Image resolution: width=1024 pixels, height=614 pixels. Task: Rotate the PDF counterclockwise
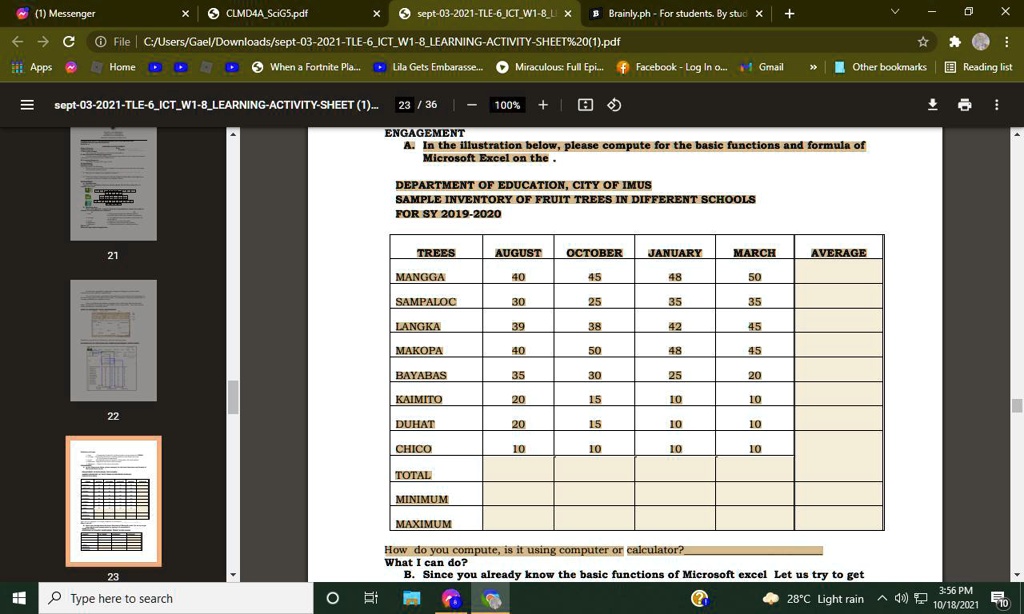click(614, 105)
